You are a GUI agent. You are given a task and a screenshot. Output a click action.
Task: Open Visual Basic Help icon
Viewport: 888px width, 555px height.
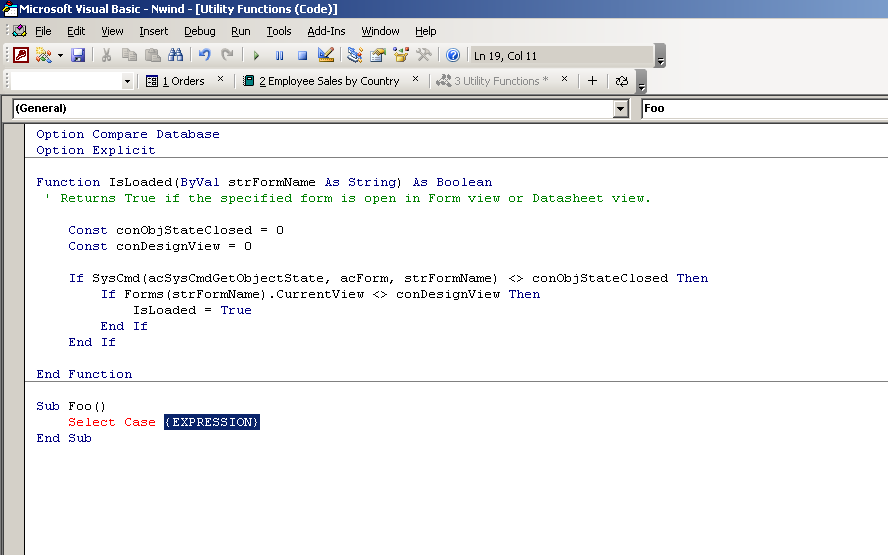pyautogui.click(x=452, y=55)
